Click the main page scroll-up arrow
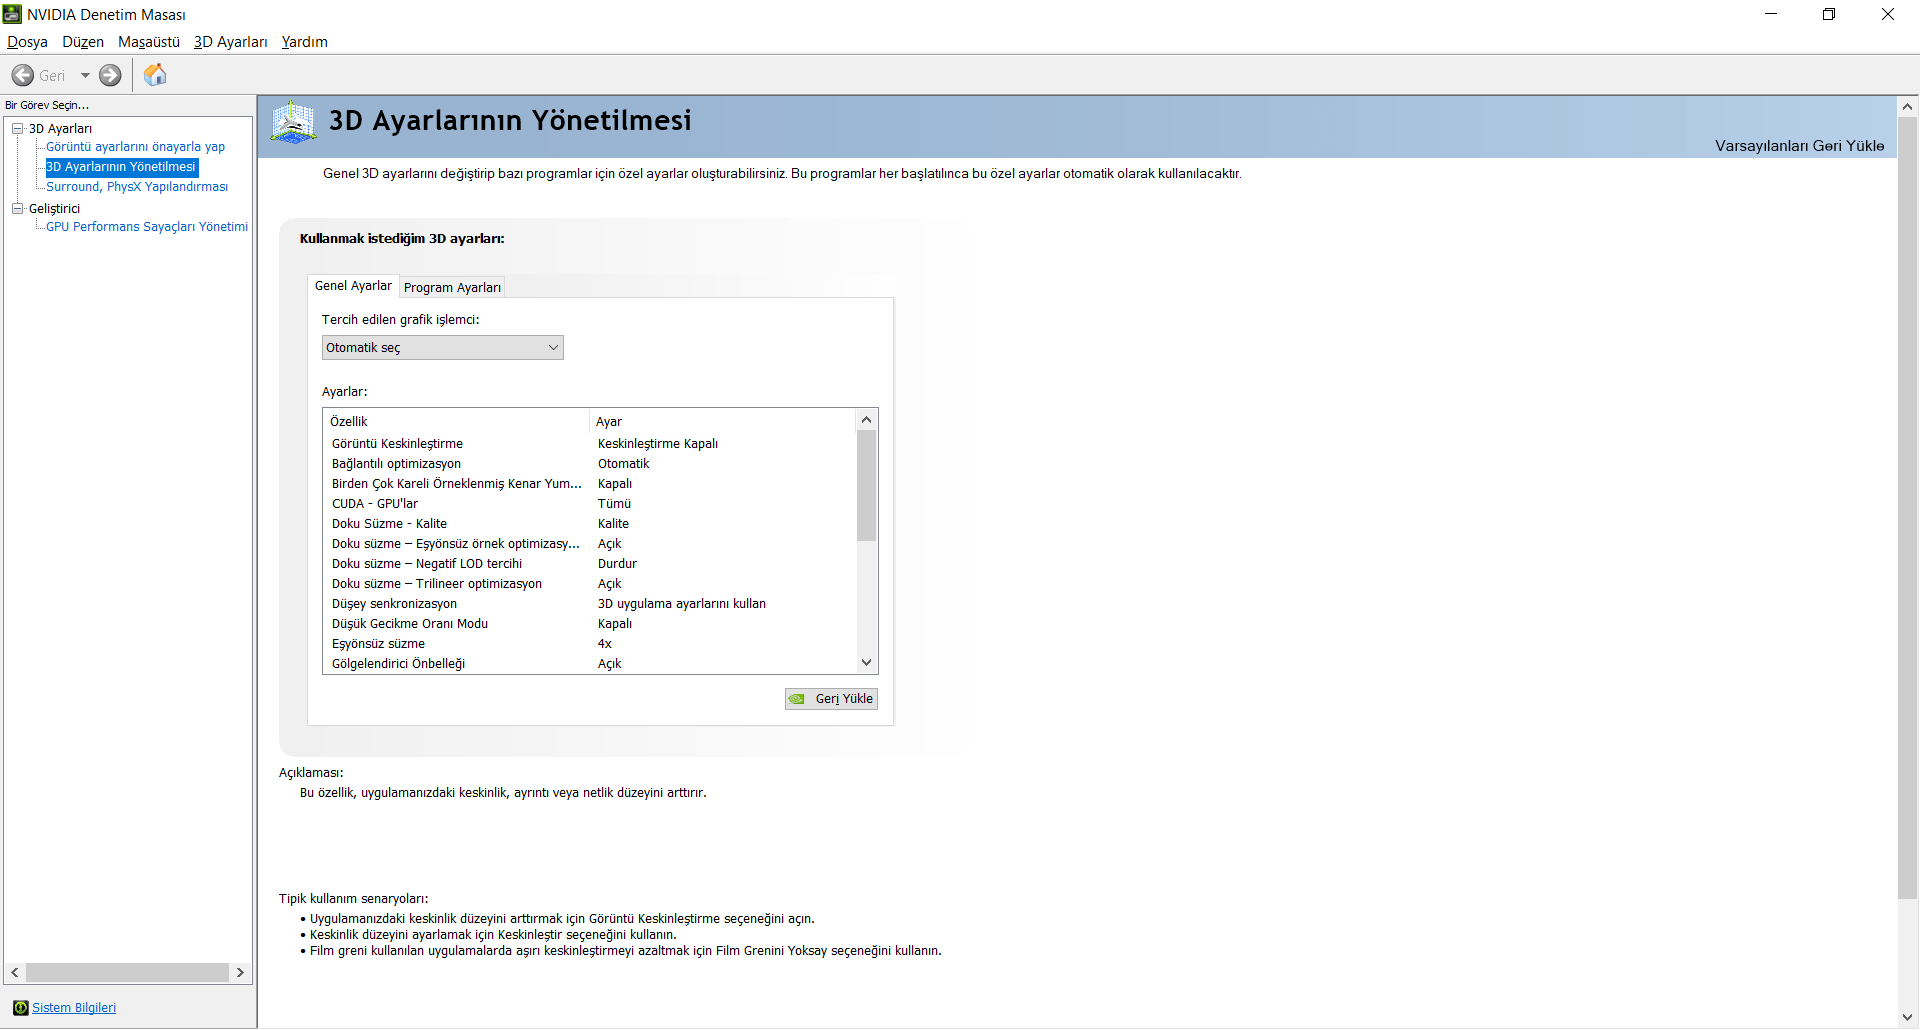The image size is (1920, 1030). [1907, 106]
